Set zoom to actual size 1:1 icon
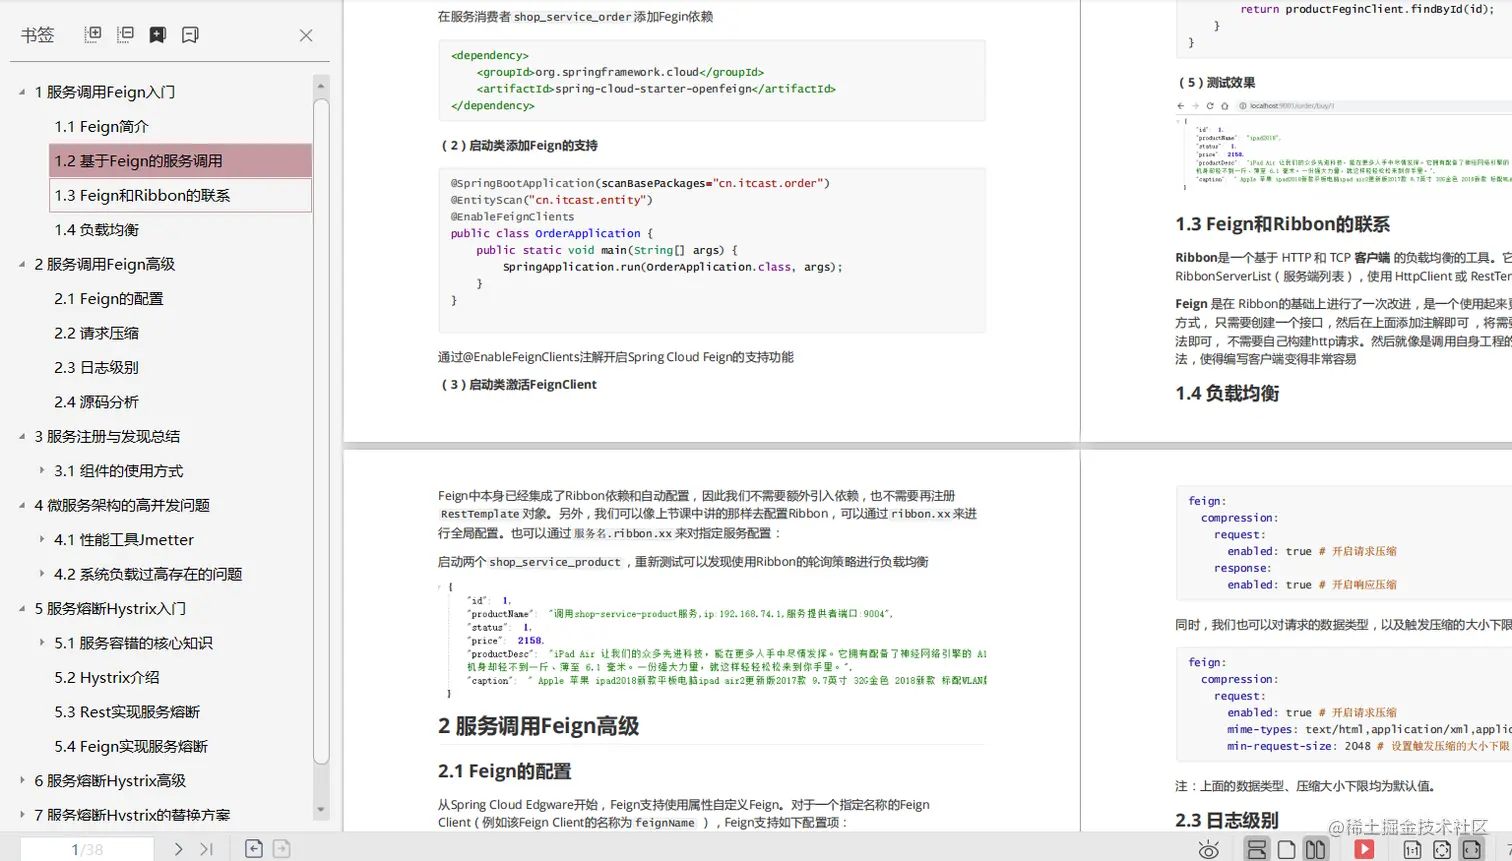 1412,850
